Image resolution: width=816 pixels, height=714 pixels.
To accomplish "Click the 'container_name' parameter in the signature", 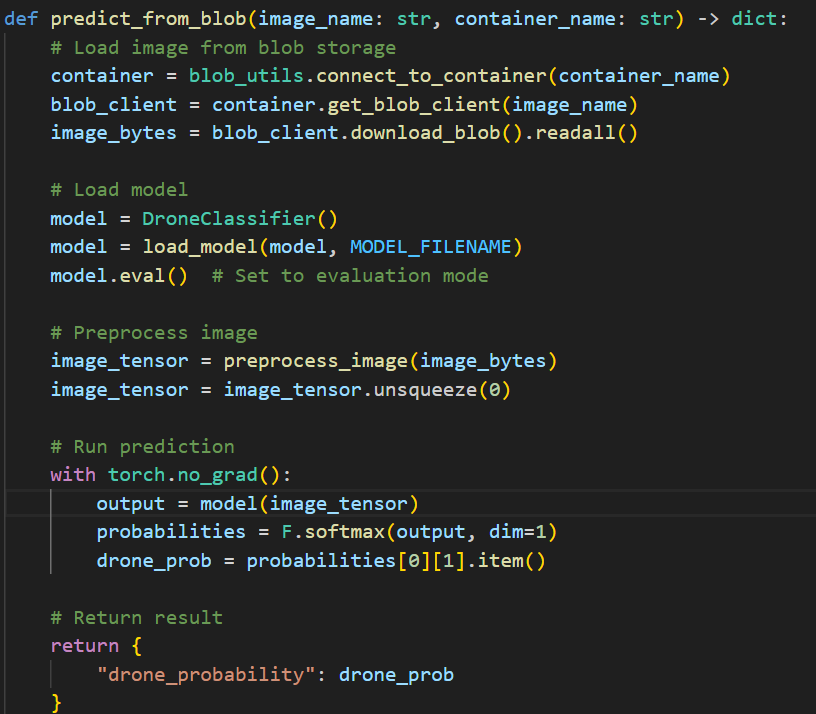I will pos(535,19).
